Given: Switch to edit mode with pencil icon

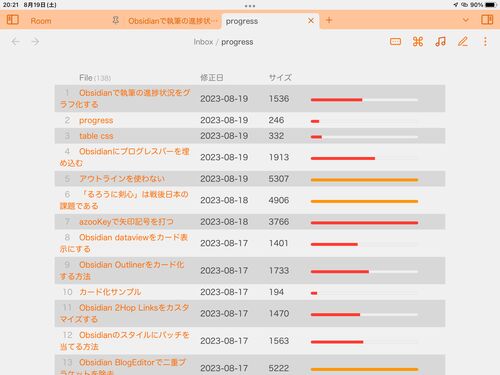Looking at the screenshot, I should [463, 42].
